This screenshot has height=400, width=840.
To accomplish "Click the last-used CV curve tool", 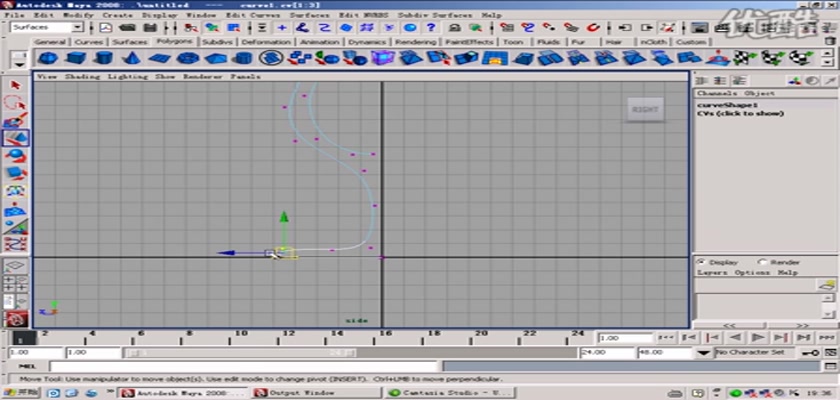I will 16,244.
